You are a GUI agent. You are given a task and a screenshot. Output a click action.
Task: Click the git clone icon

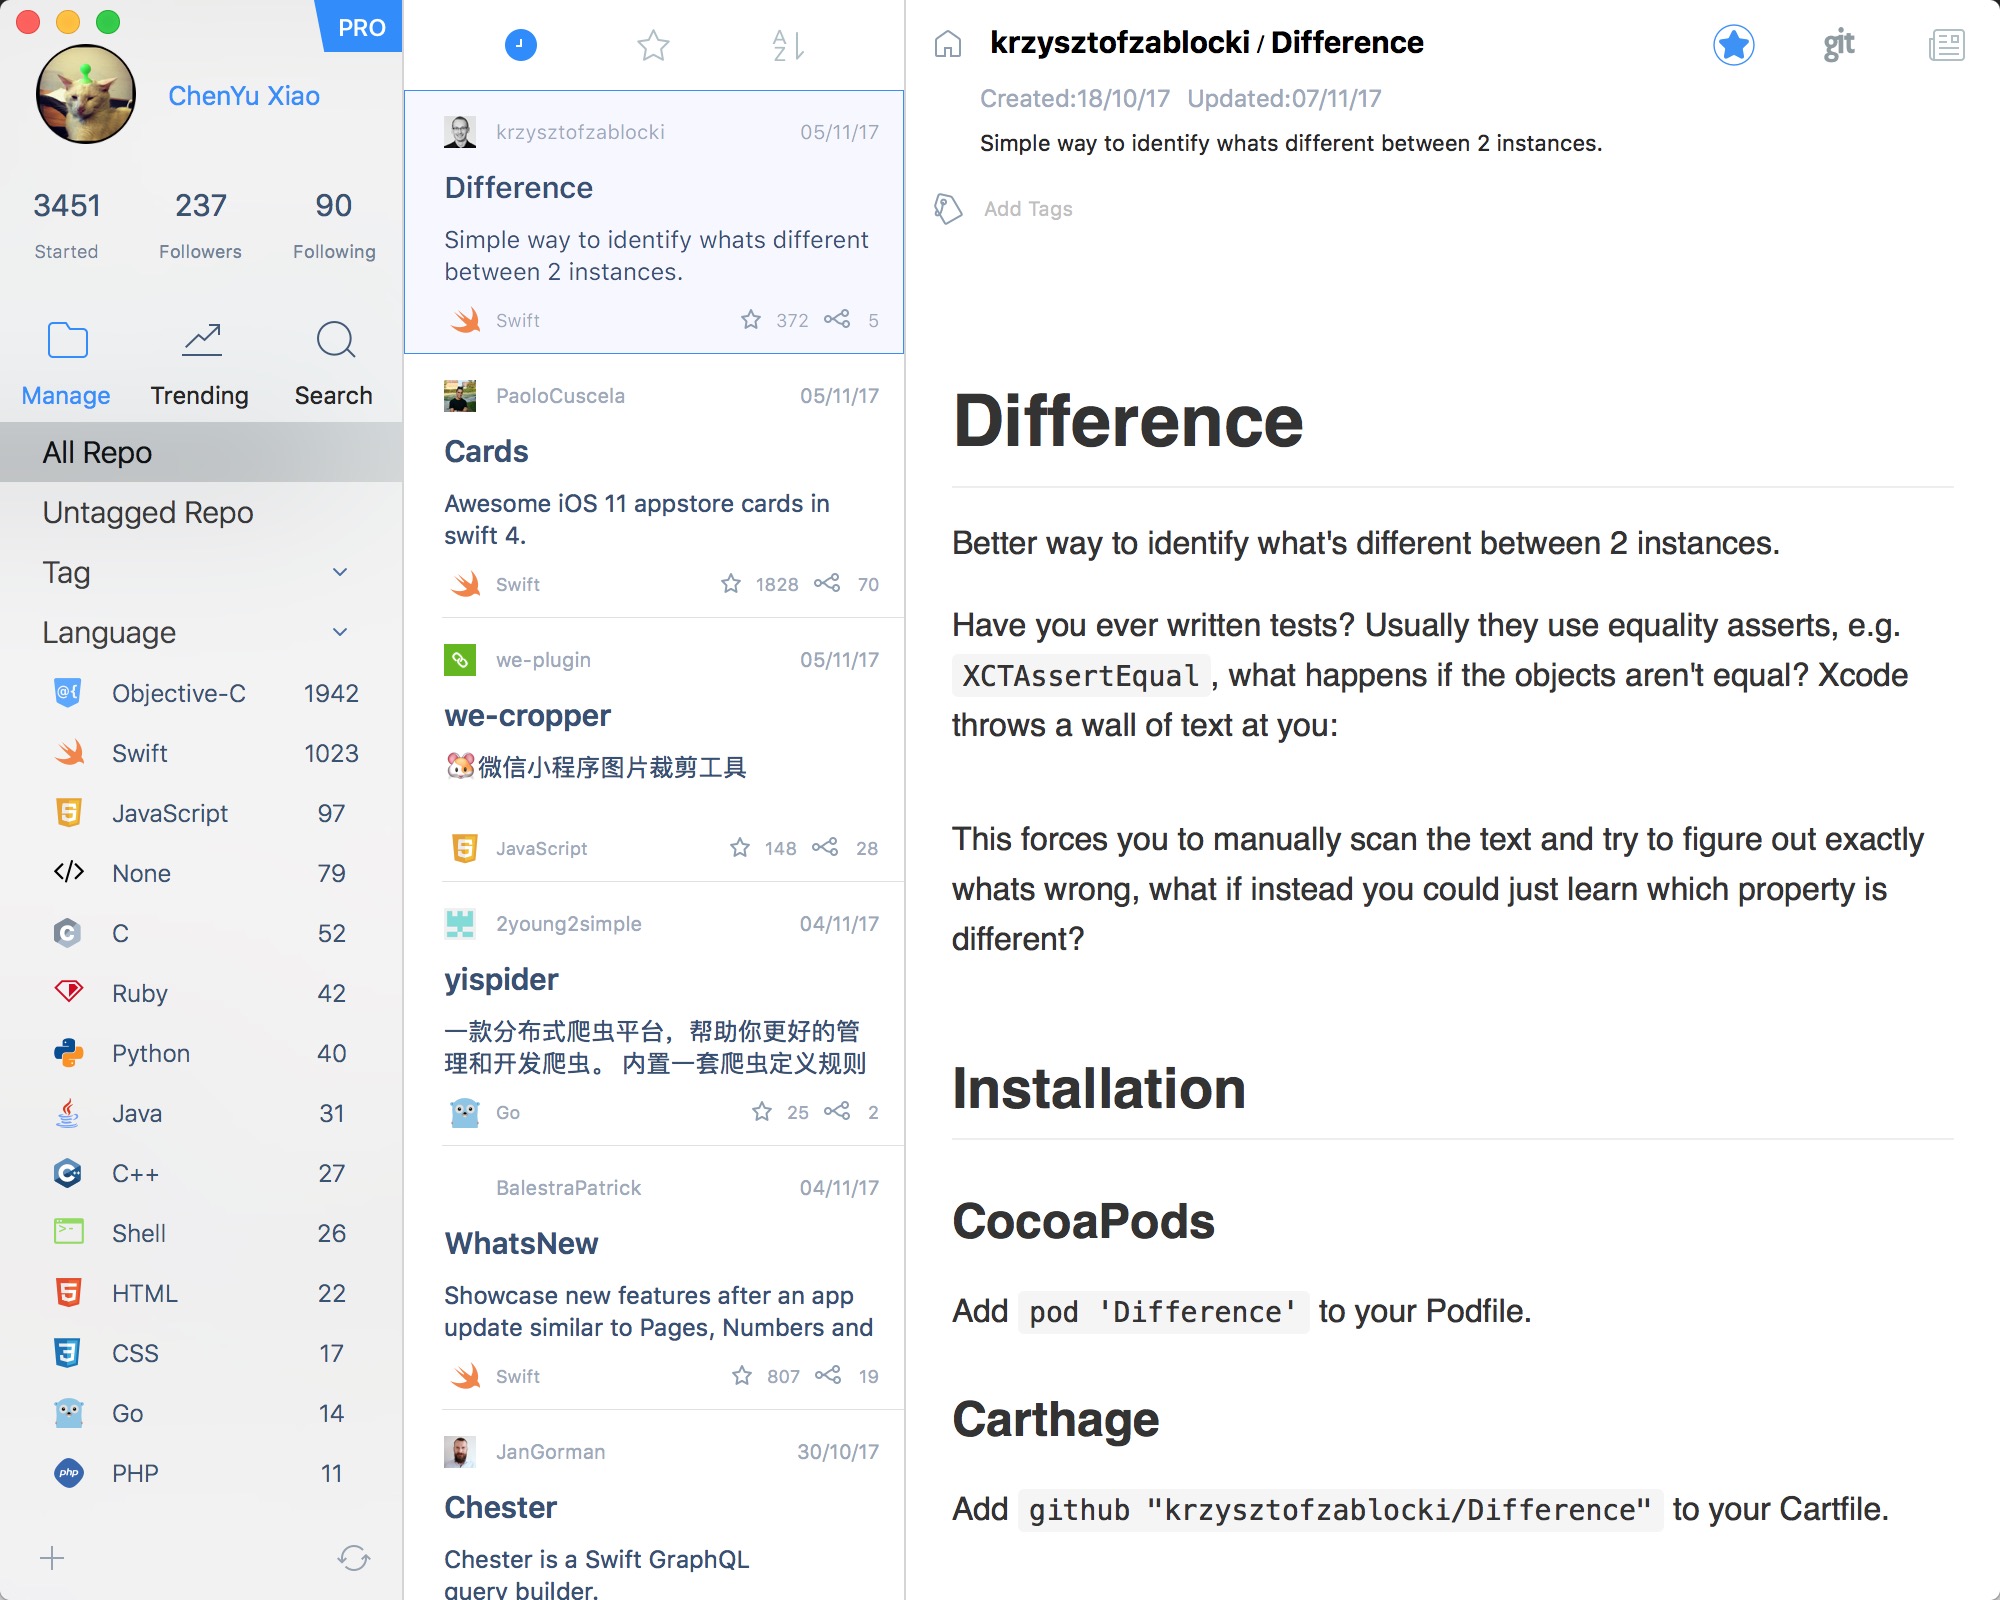point(1838,45)
